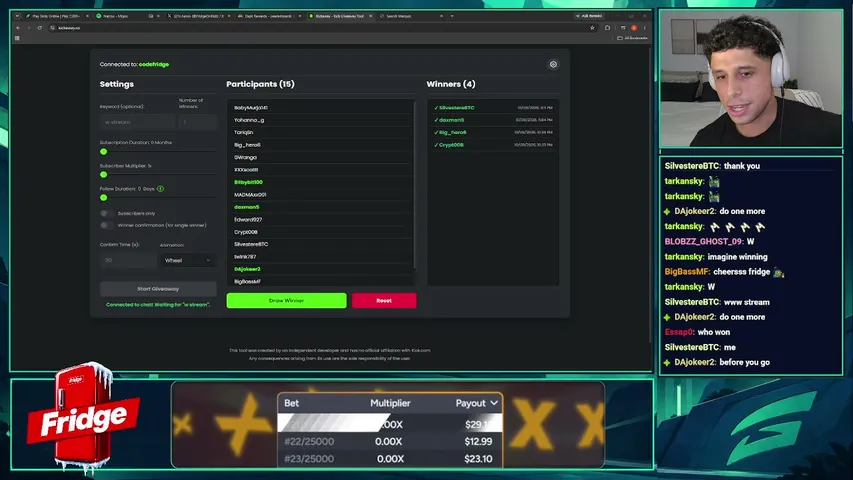Click winner daxman5 in Winners list

[x=493, y=120]
